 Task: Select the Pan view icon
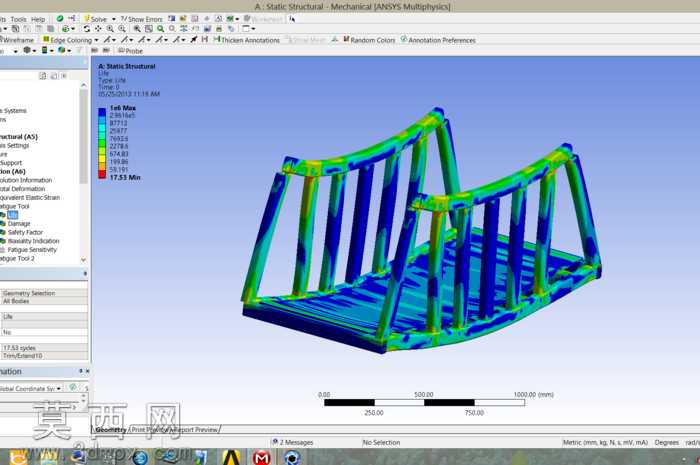point(98,29)
